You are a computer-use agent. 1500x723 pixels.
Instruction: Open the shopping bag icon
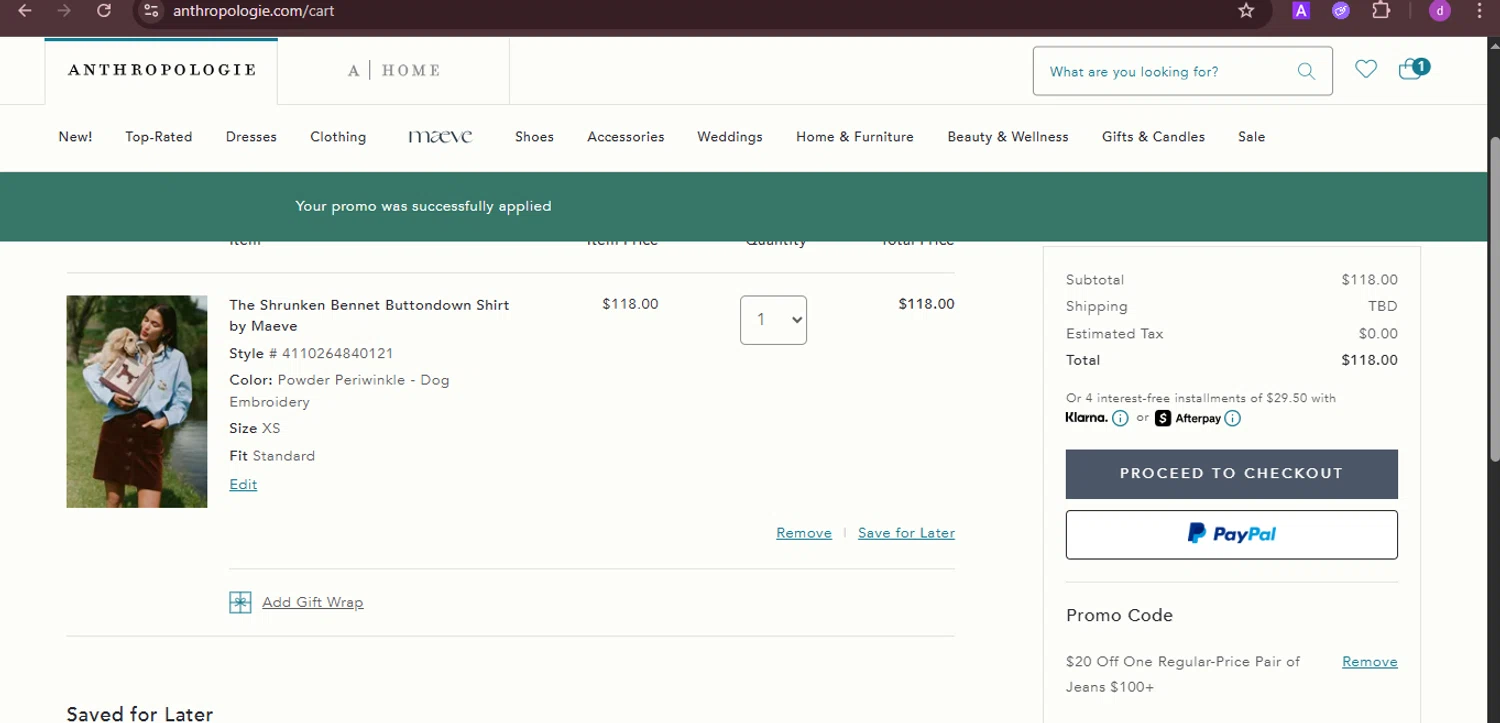1413,69
